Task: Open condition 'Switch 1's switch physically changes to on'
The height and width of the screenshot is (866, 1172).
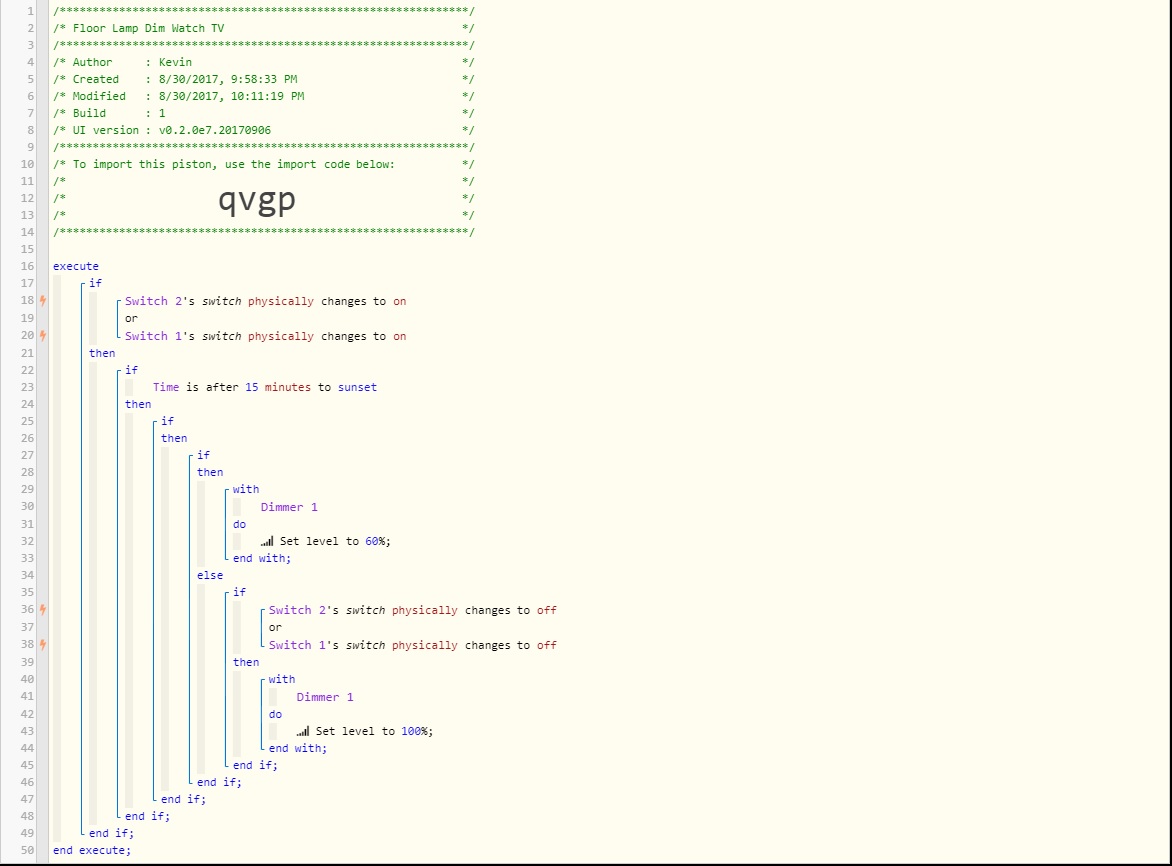Action: 265,336
